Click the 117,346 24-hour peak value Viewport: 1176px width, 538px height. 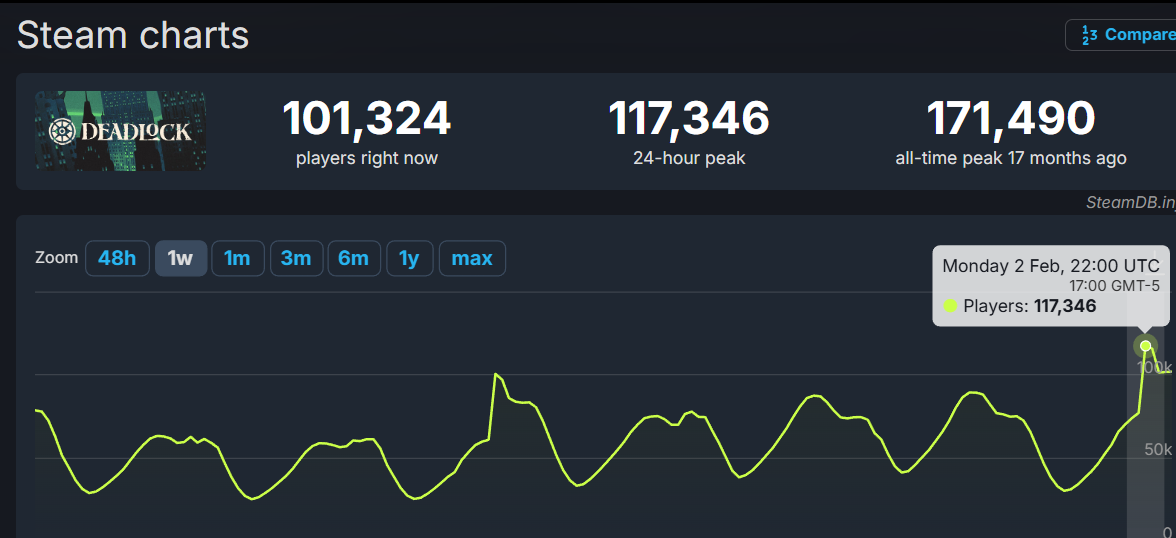click(688, 119)
